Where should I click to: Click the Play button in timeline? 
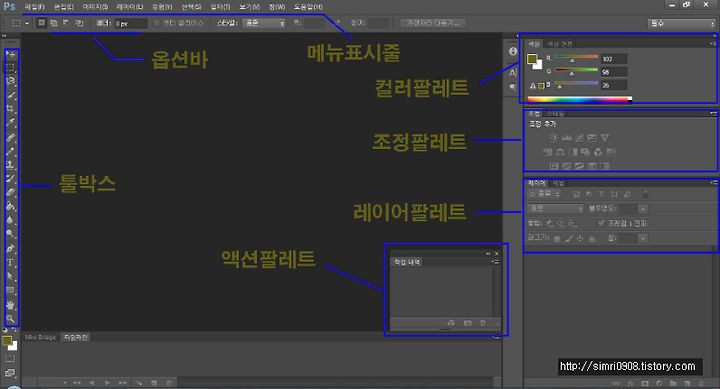(x=107, y=382)
